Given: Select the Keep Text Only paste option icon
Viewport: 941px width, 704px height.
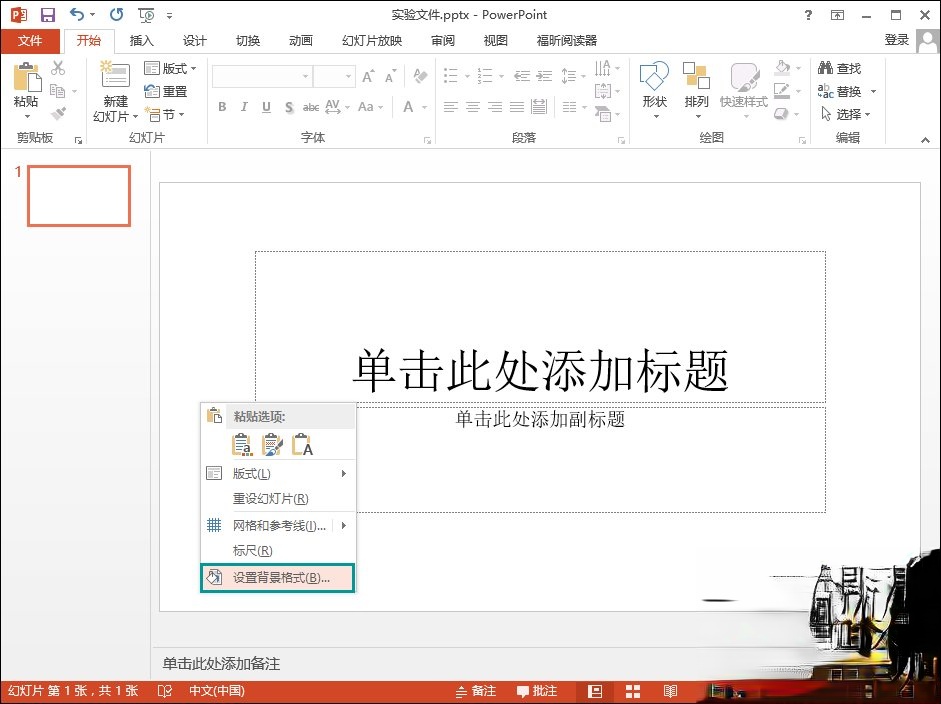Looking at the screenshot, I should 300,445.
